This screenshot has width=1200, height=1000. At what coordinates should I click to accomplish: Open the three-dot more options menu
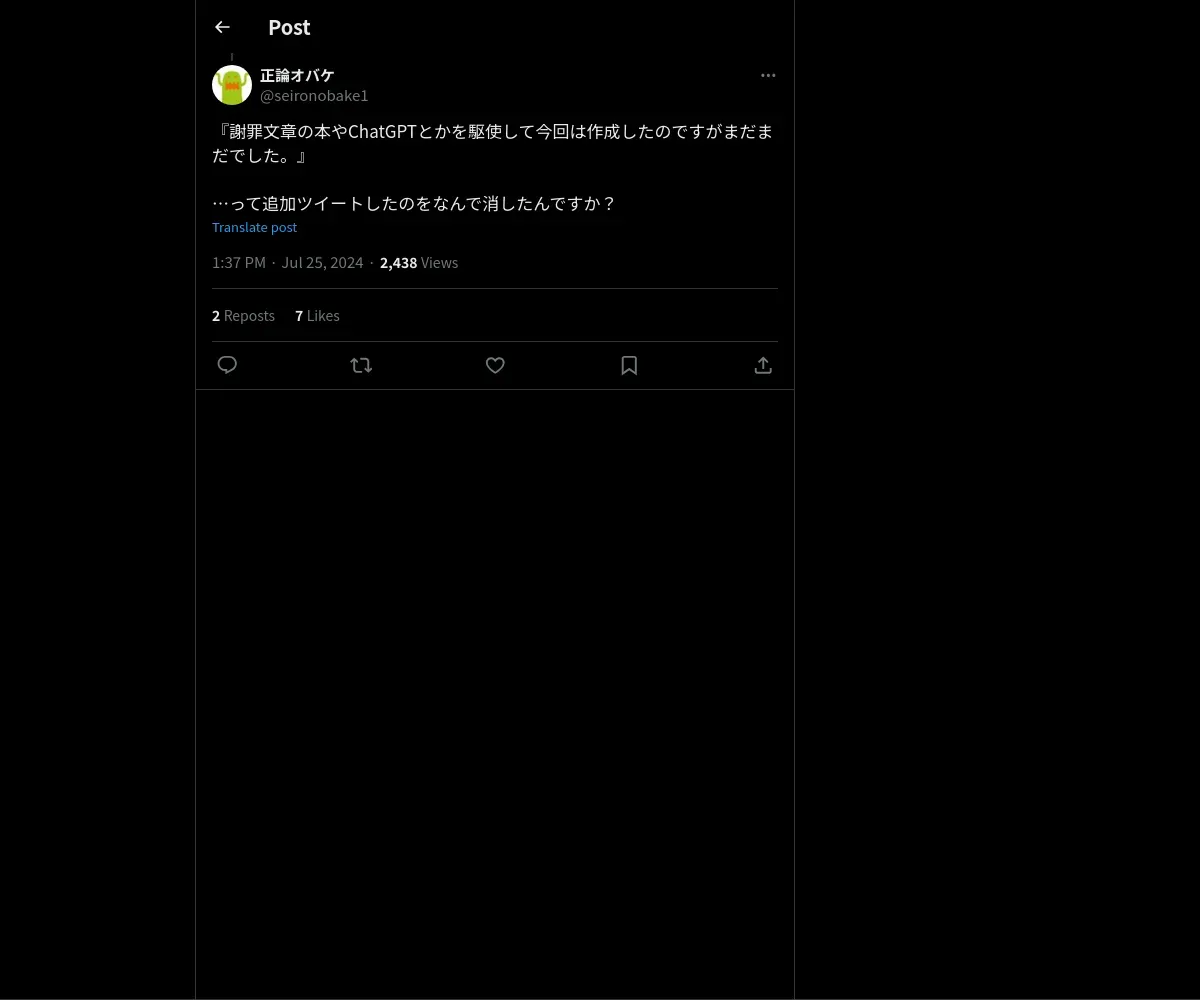click(768, 75)
